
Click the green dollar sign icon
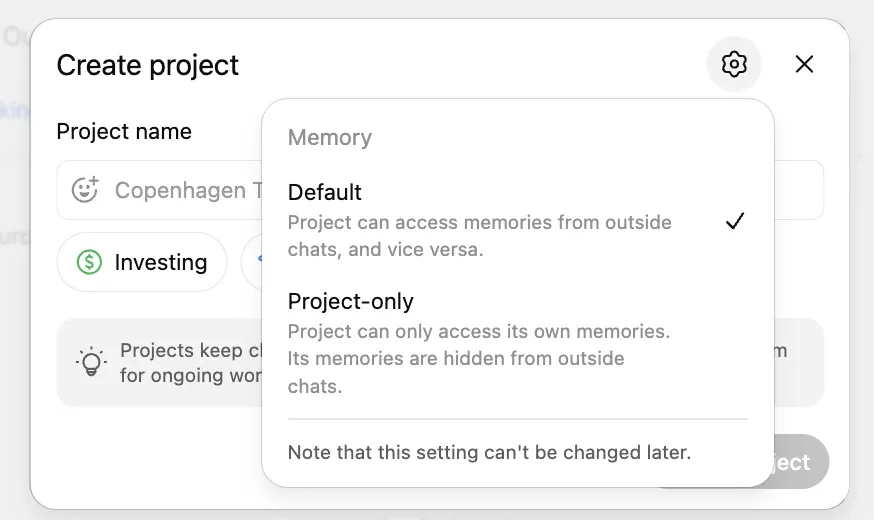pyautogui.click(x=90, y=262)
